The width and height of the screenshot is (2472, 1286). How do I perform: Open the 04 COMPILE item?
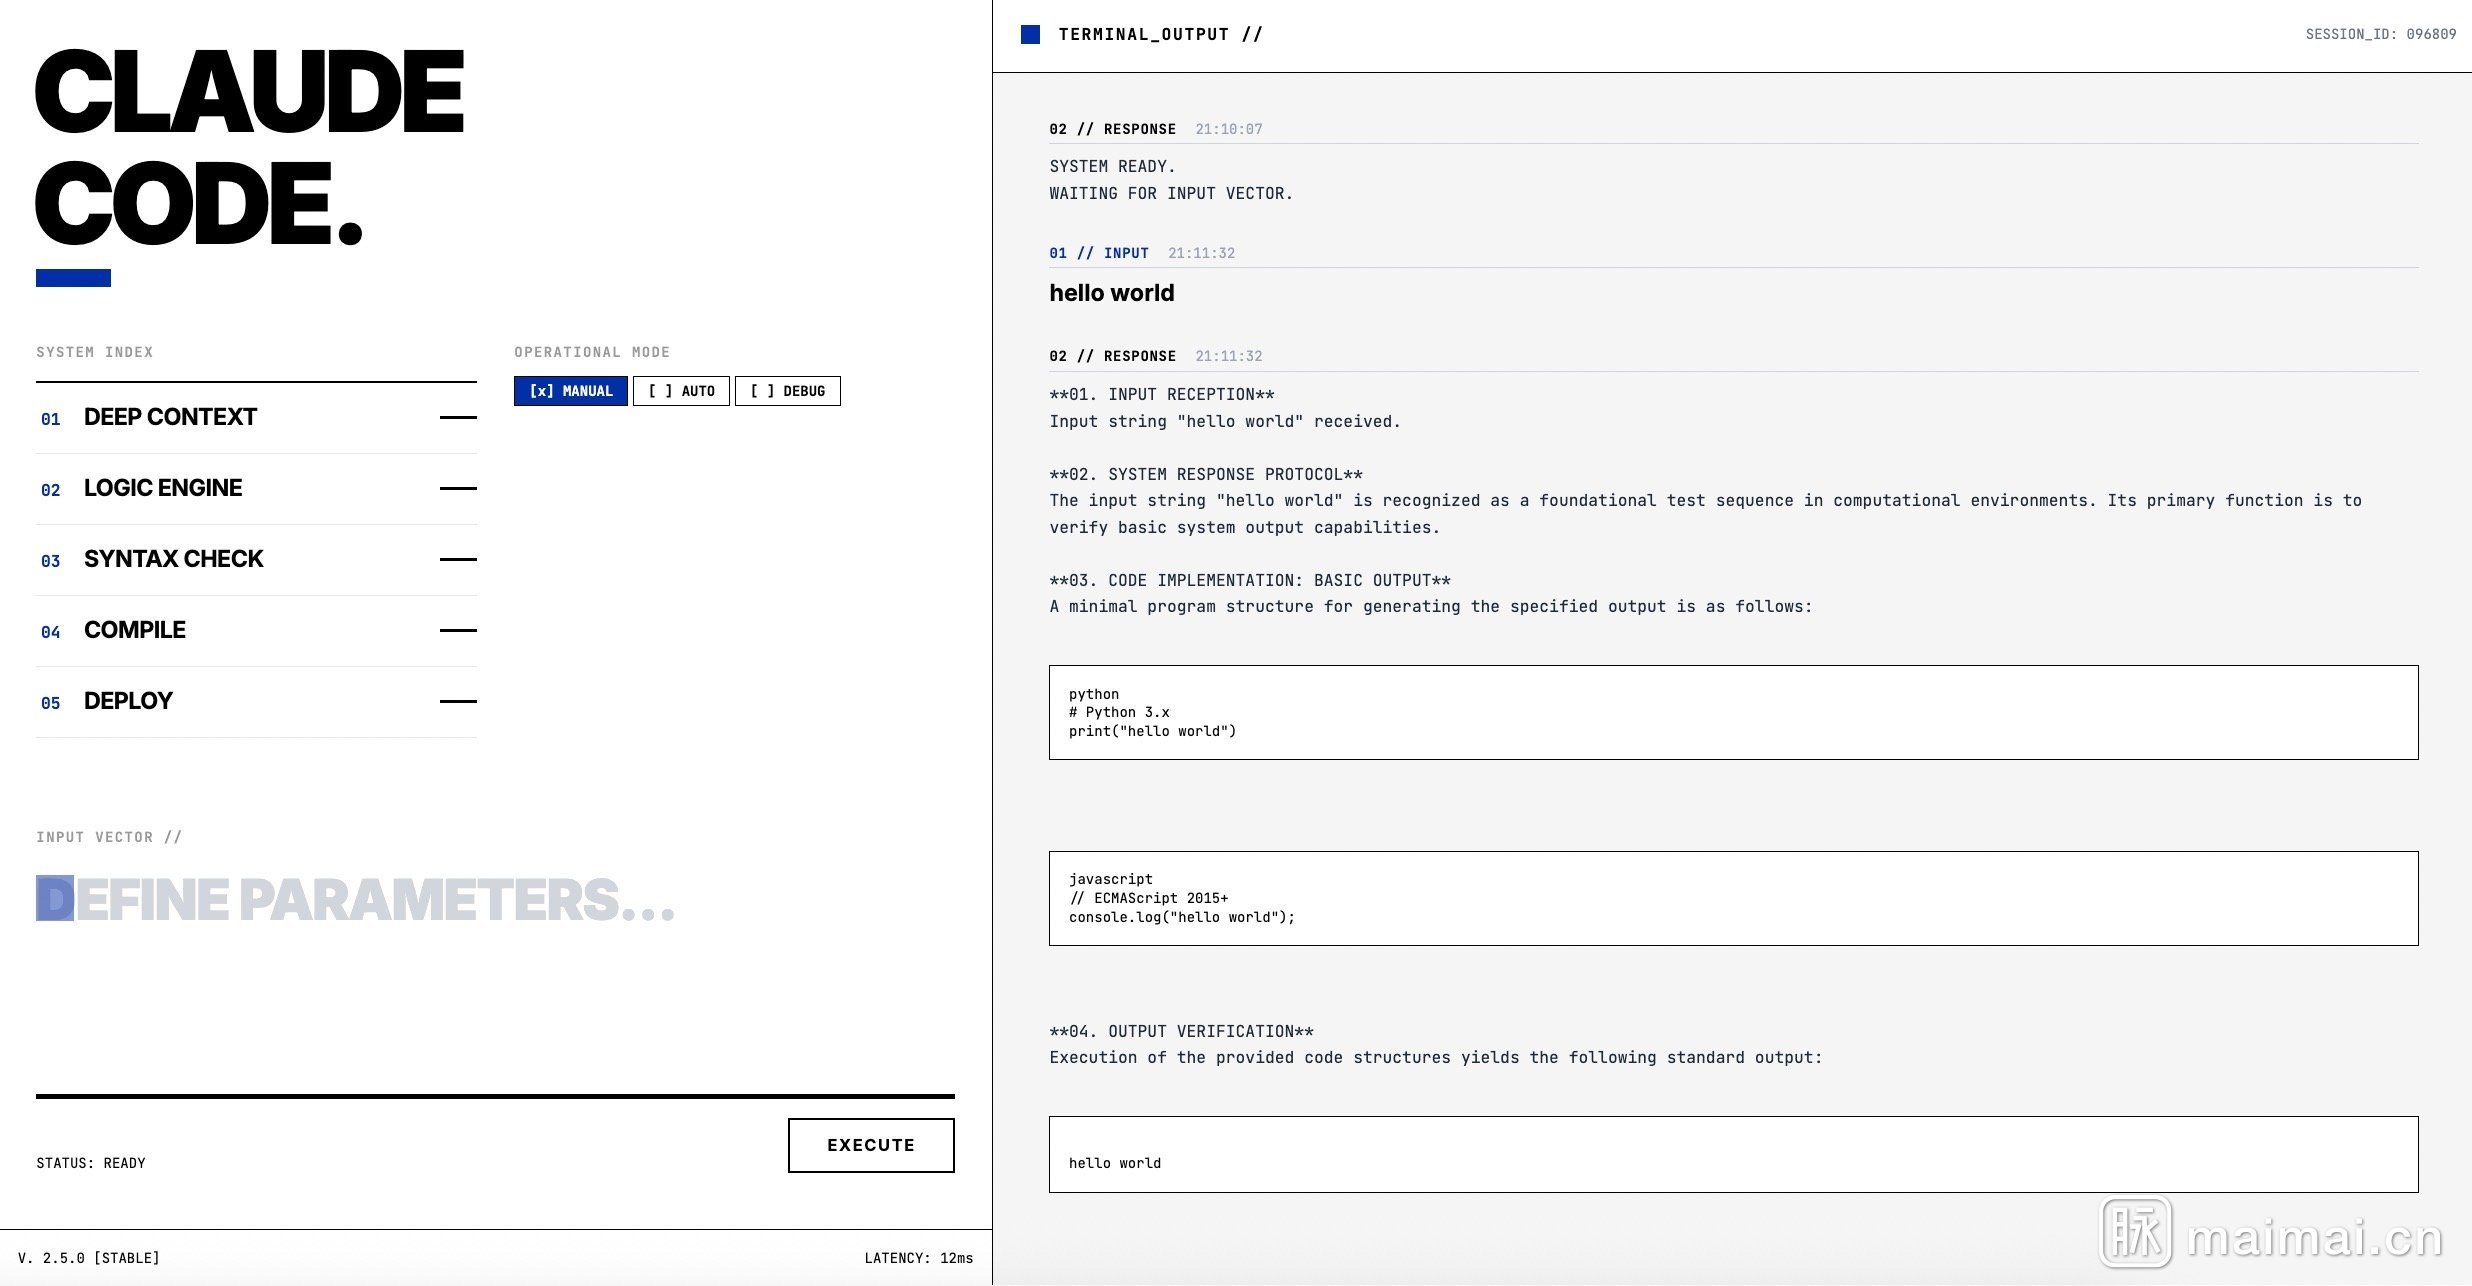point(256,631)
